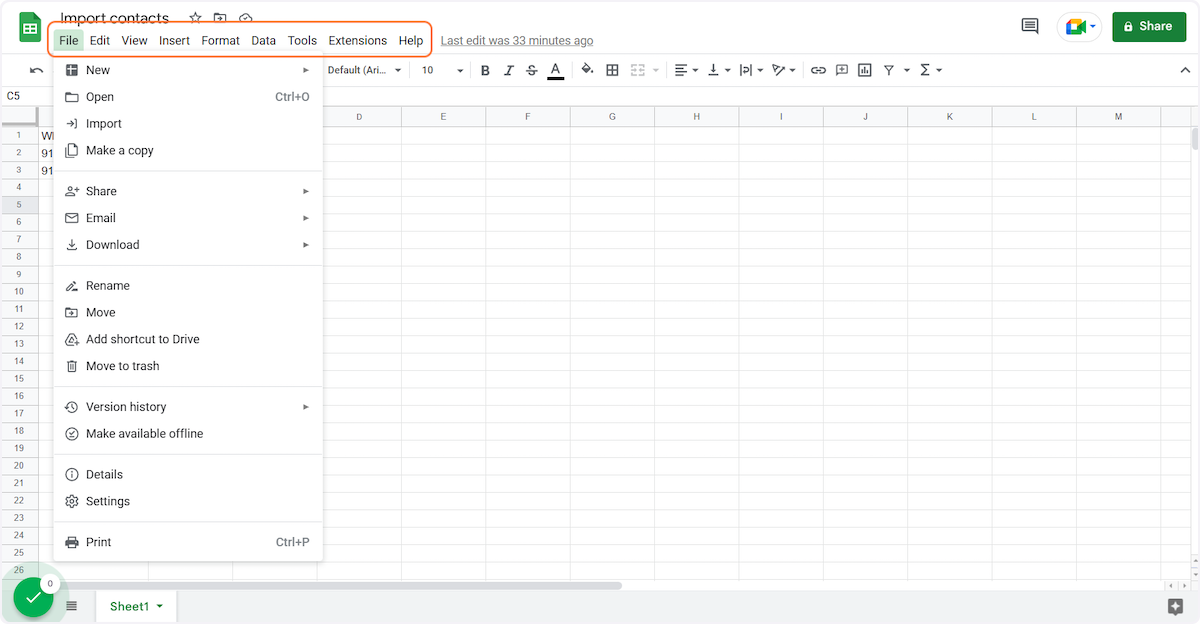
Task: Open horizontal align options
Action: click(x=686, y=70)
